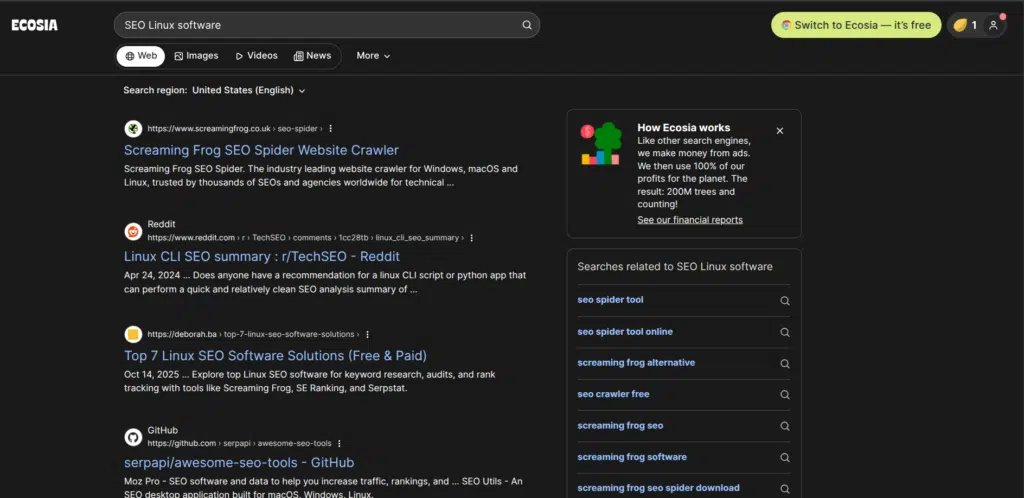
Task: Click the screamingfrog.co.uk URL breadcrumb
Action: 234,129
